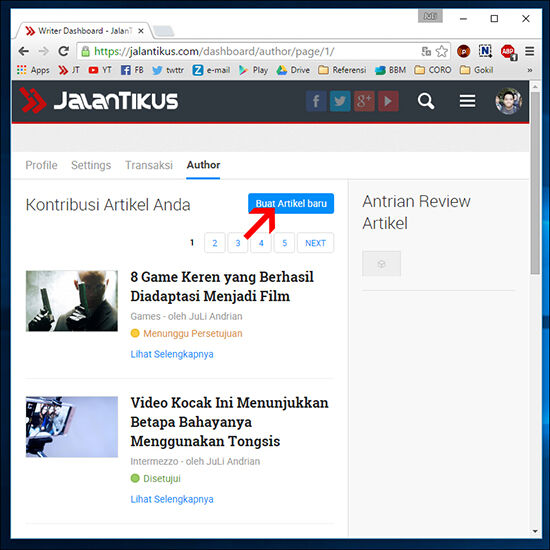The height and width of the screenshot is (550, 550).
Task: Open the Chrome hamburger menu
Action: click(530, 52)
